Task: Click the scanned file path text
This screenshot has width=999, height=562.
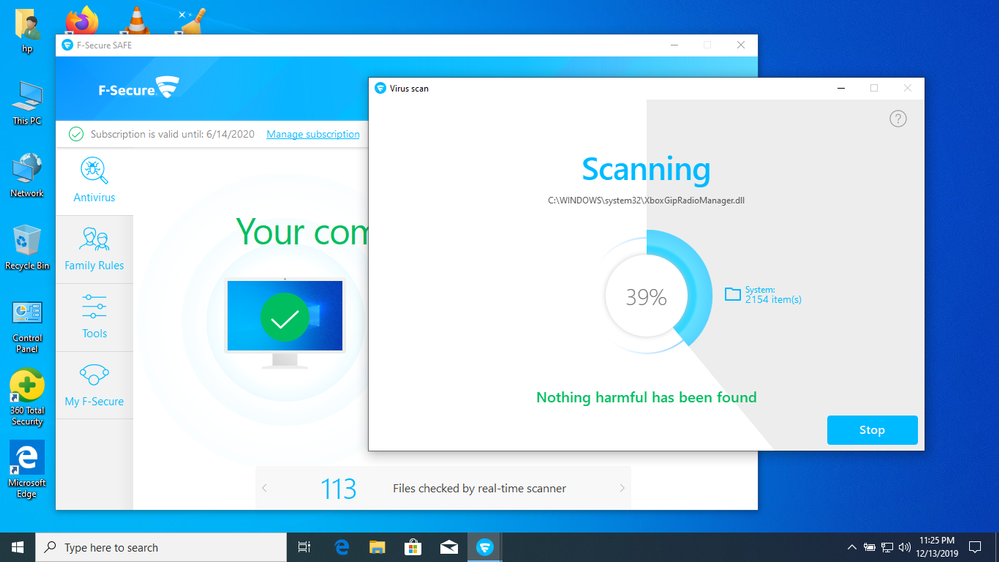Action: click(646, 200)
